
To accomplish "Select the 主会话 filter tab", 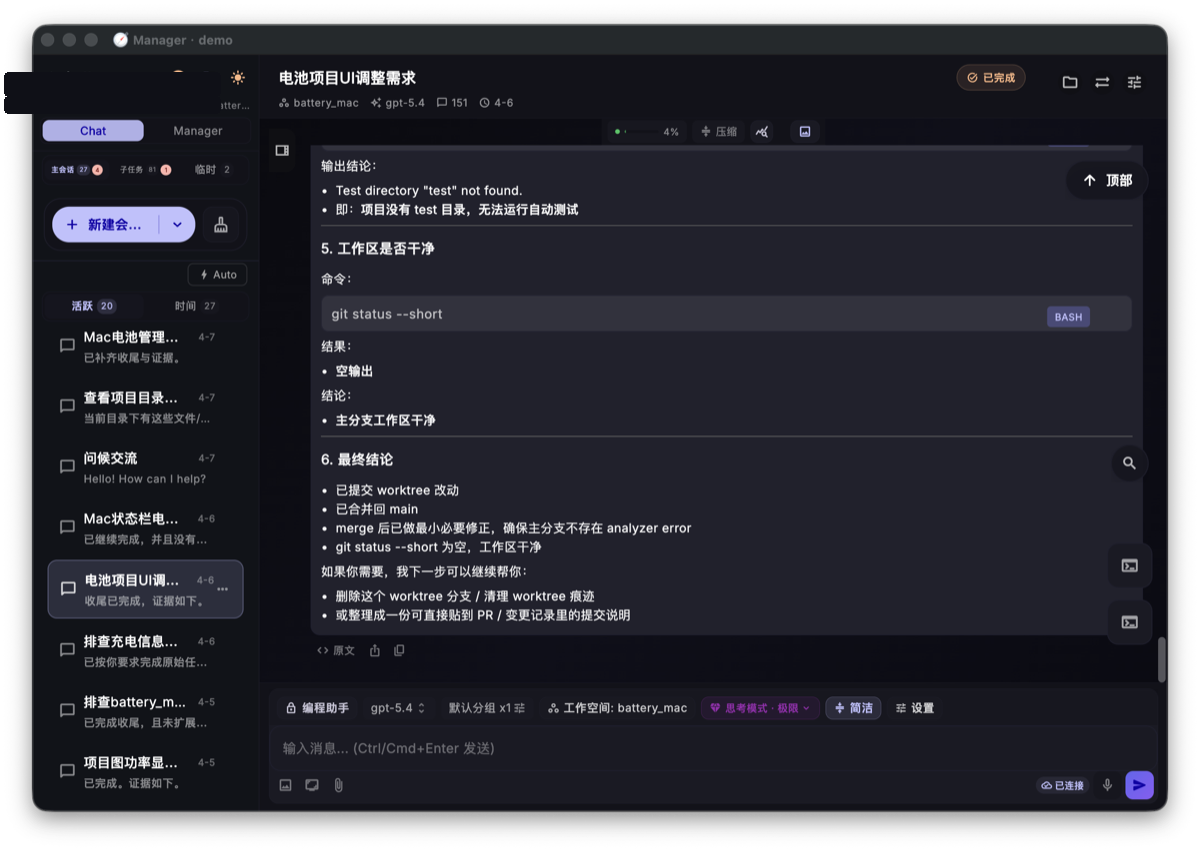I will click(x=76, y=170).
